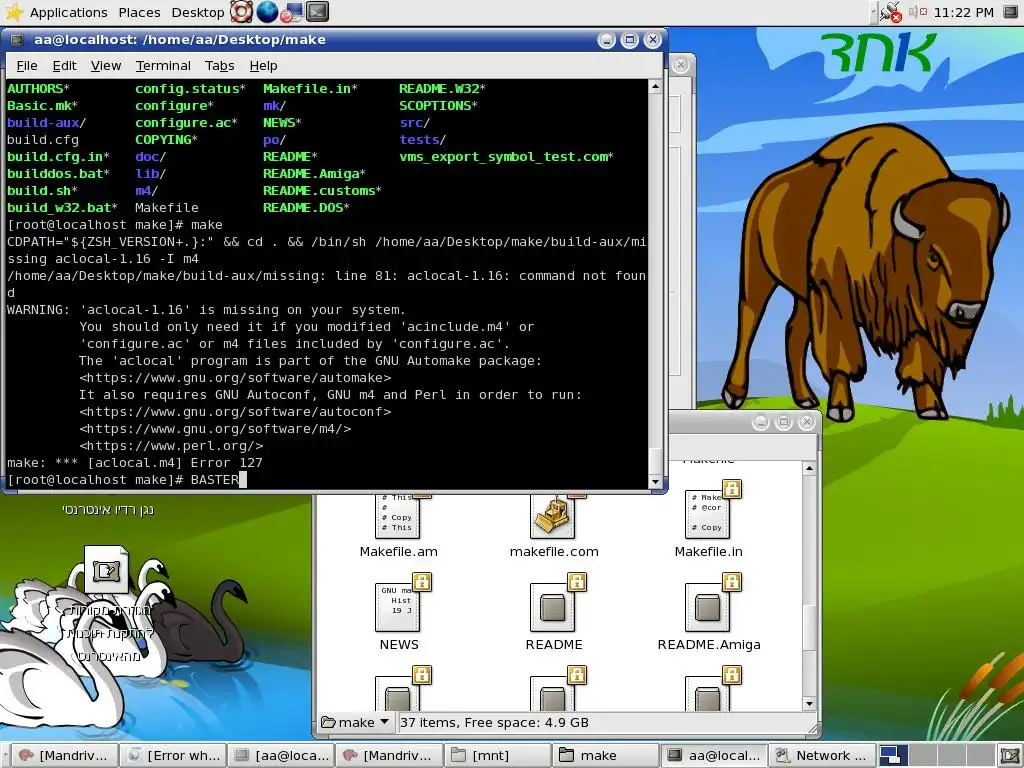
Task: Open the Places menu
Action: coord(139,12)
